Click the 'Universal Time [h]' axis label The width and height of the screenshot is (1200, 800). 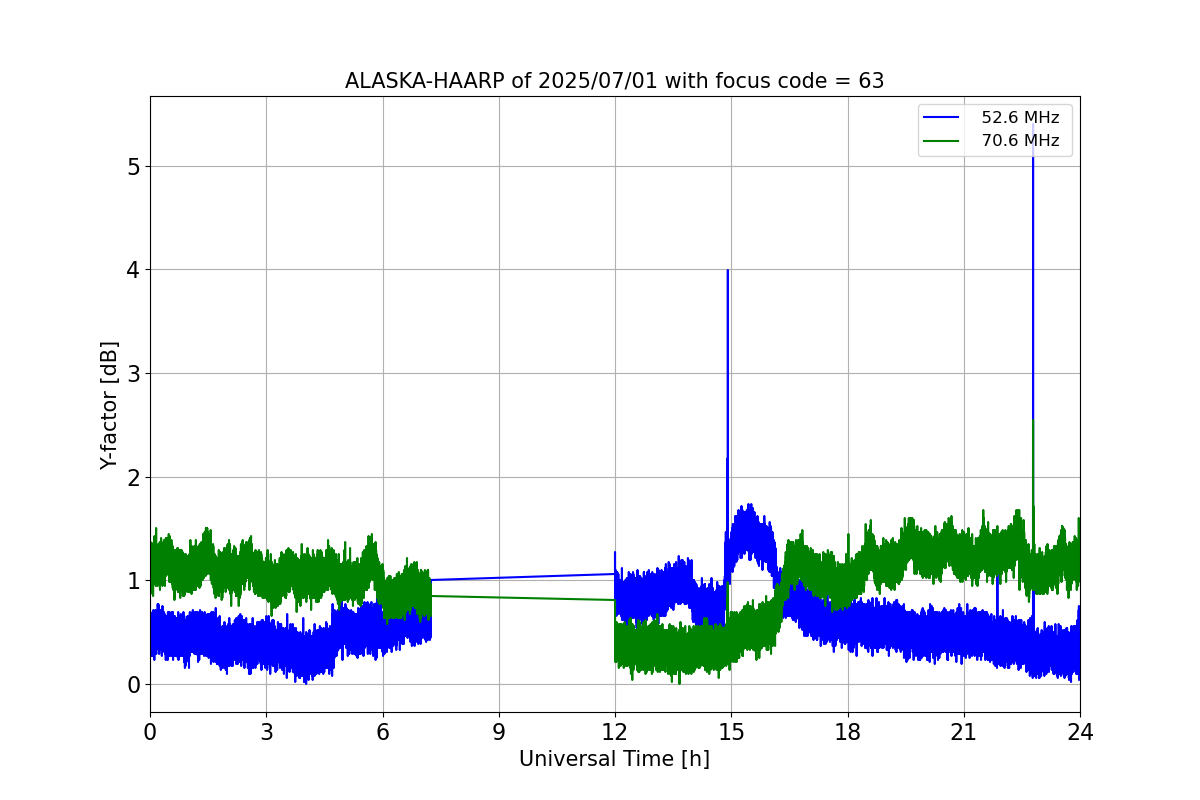pyautogui.click(x=614, y=760)
